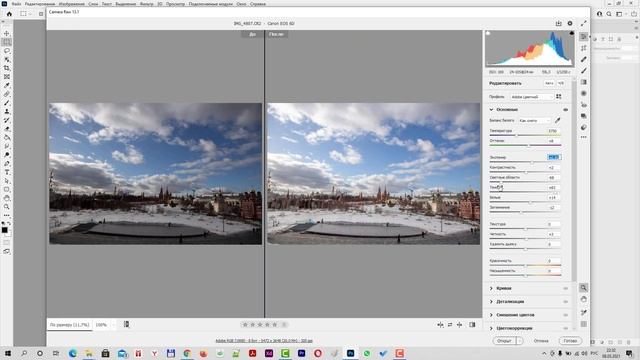Expand the Детализация section
Screen dimensions: 640x360
pyautogui.click(x=491, y=302)
